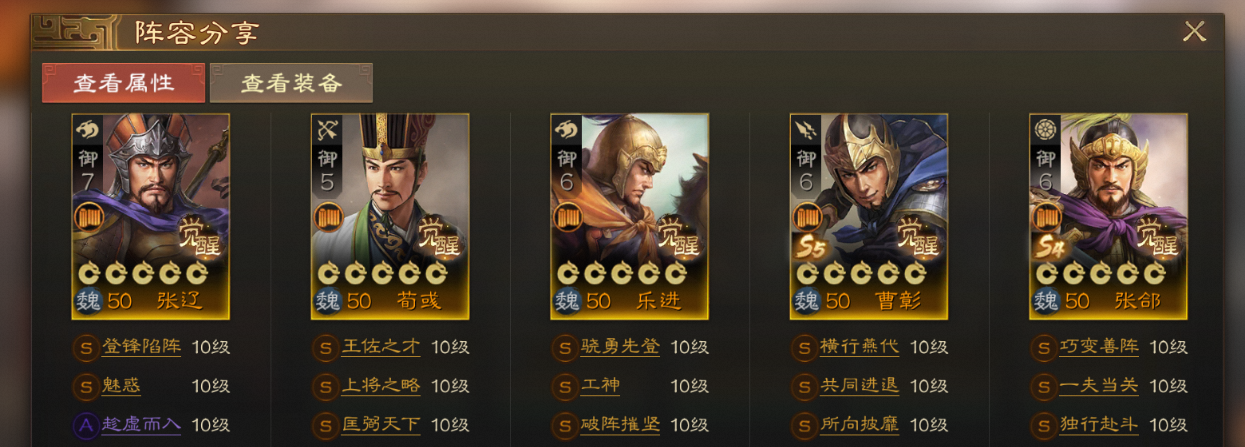Switch to the 查看装备 tab

click(291, 83)
